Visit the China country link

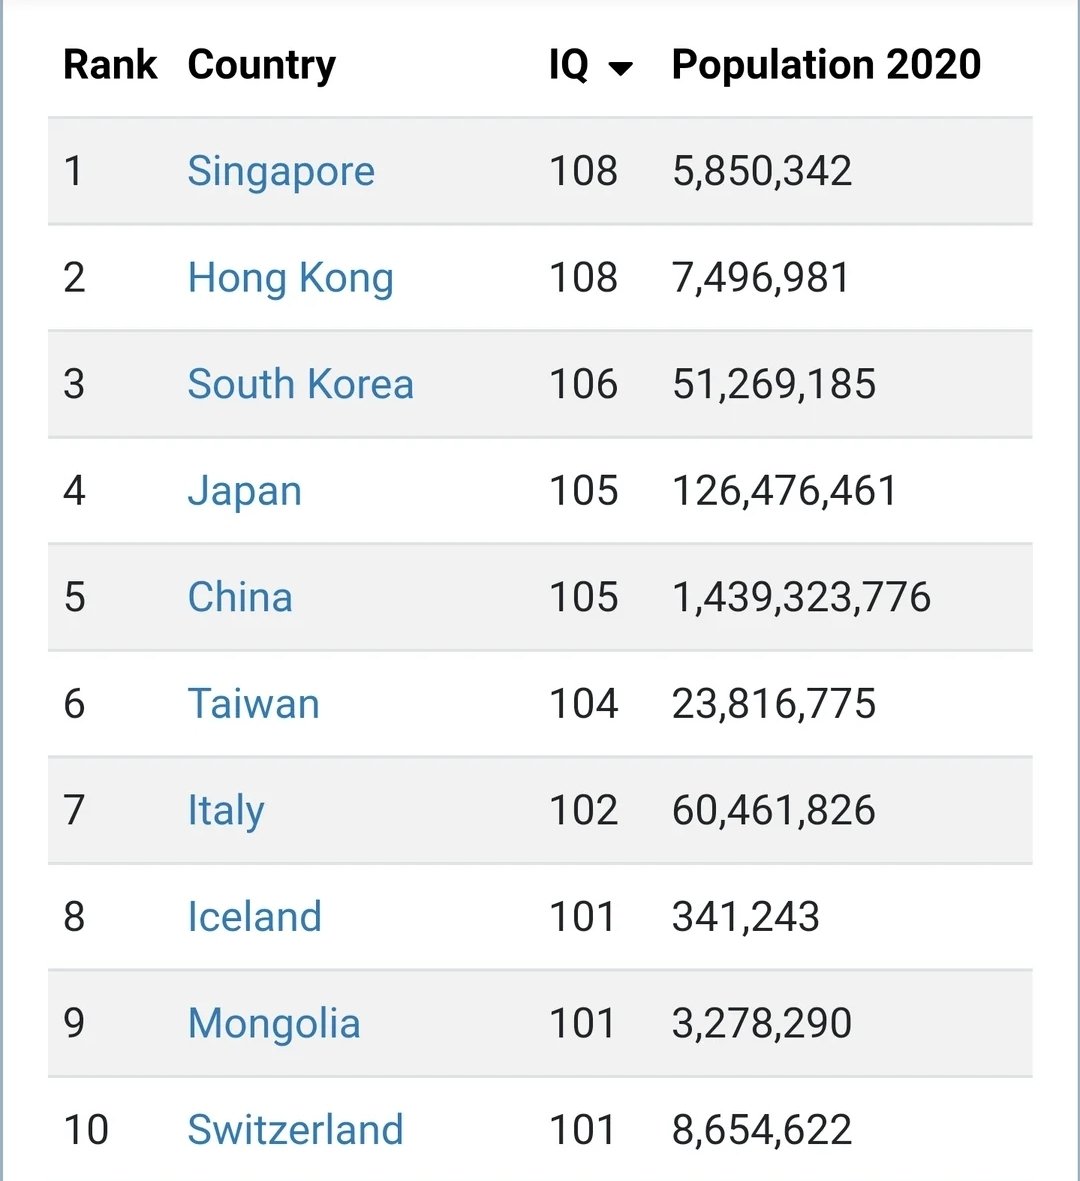(239, 597)
